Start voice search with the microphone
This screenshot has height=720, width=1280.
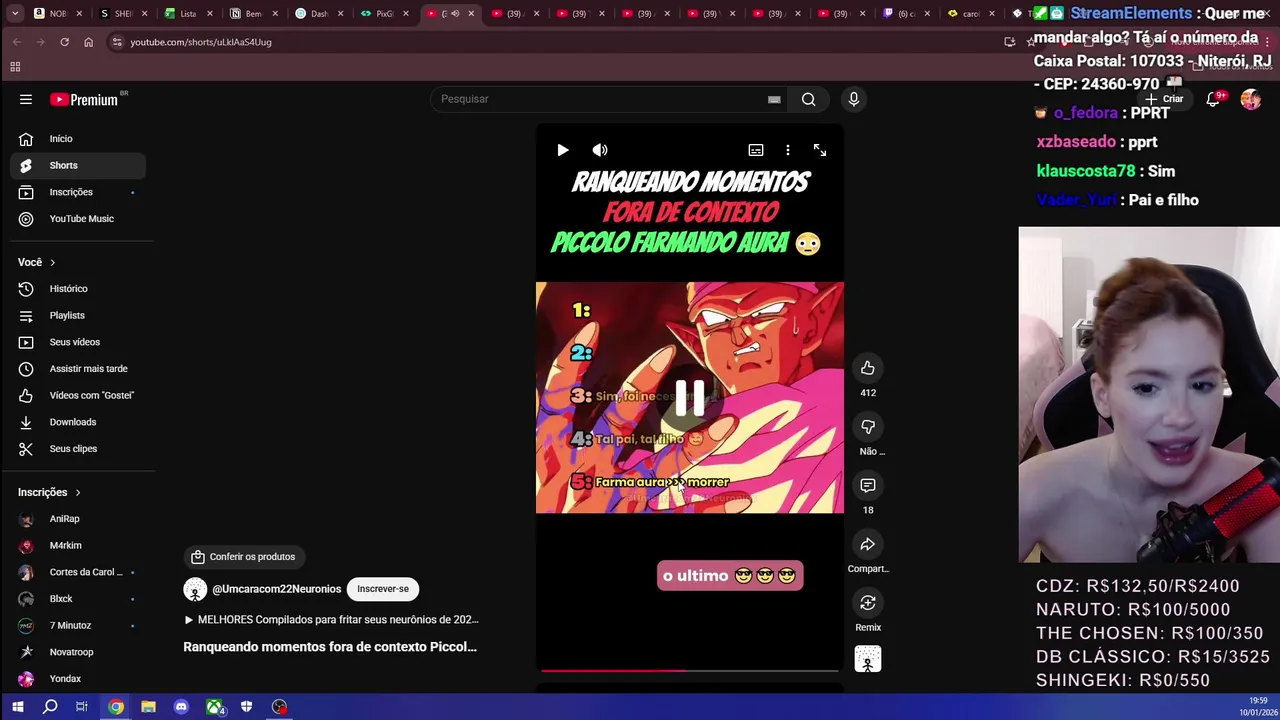(x=853, y=99)
